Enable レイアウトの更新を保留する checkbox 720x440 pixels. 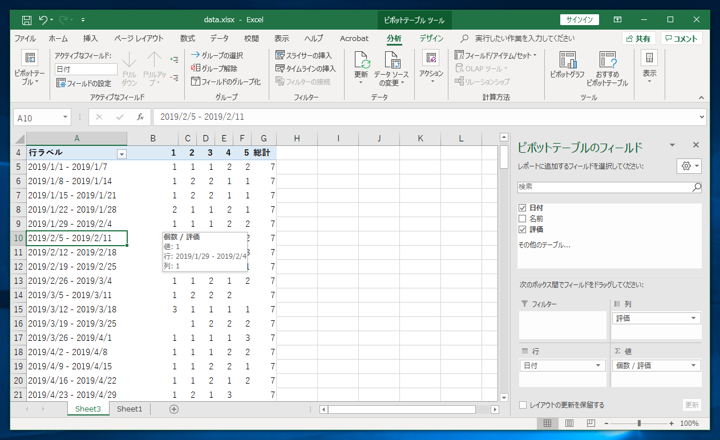pos(523,405)
